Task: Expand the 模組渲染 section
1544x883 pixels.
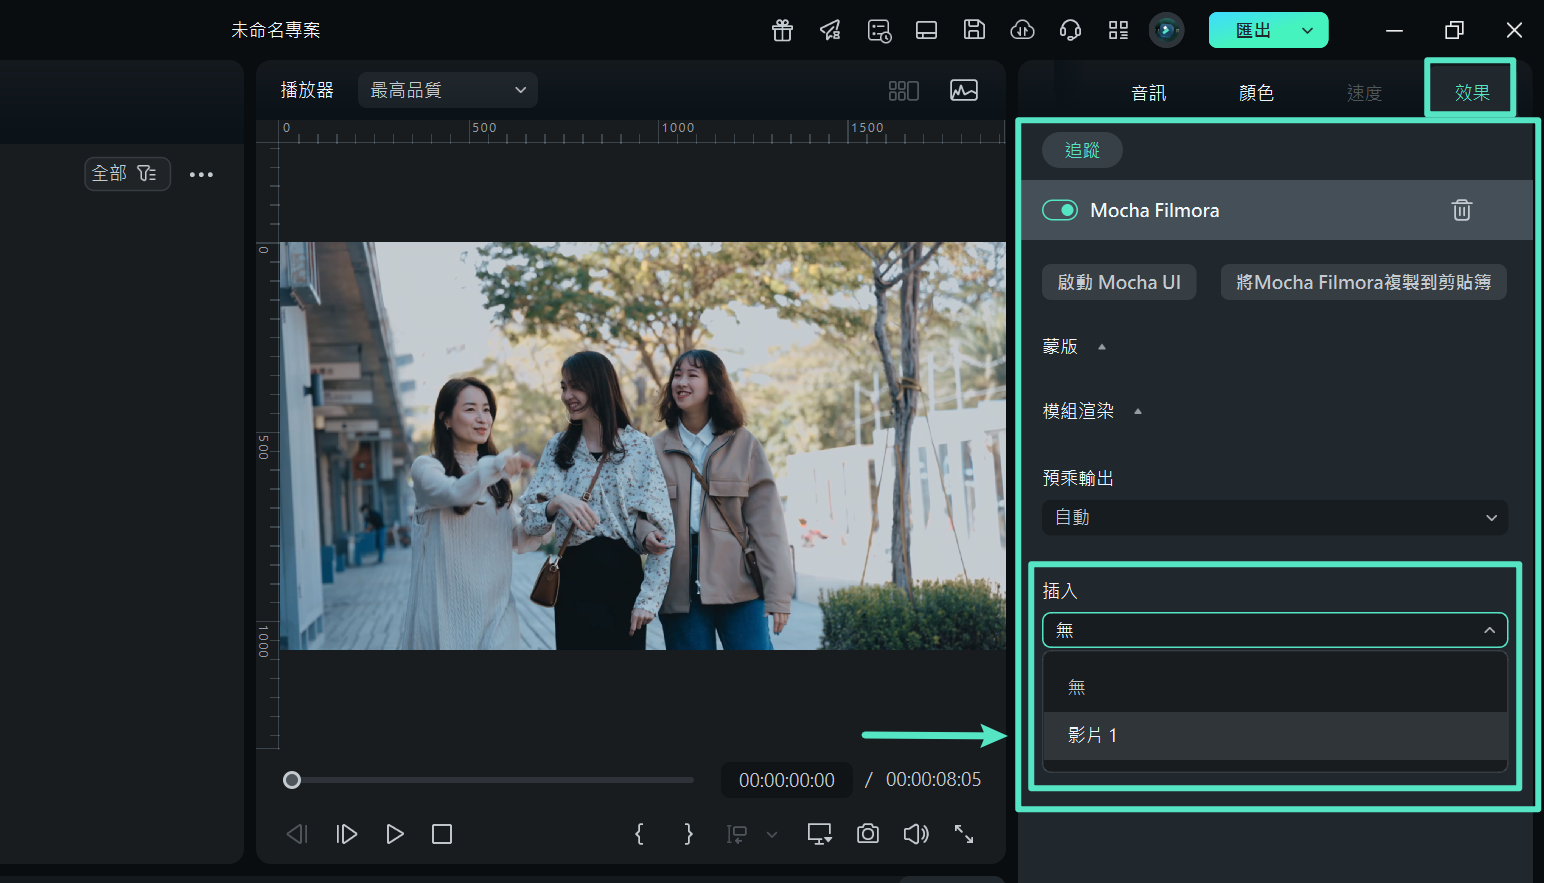Action: click(x=1138, y=411)
